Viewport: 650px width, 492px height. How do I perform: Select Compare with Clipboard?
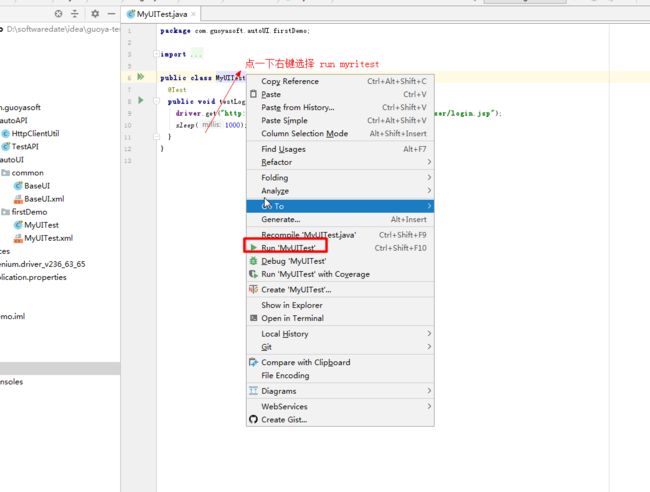[x=340, y=362]
